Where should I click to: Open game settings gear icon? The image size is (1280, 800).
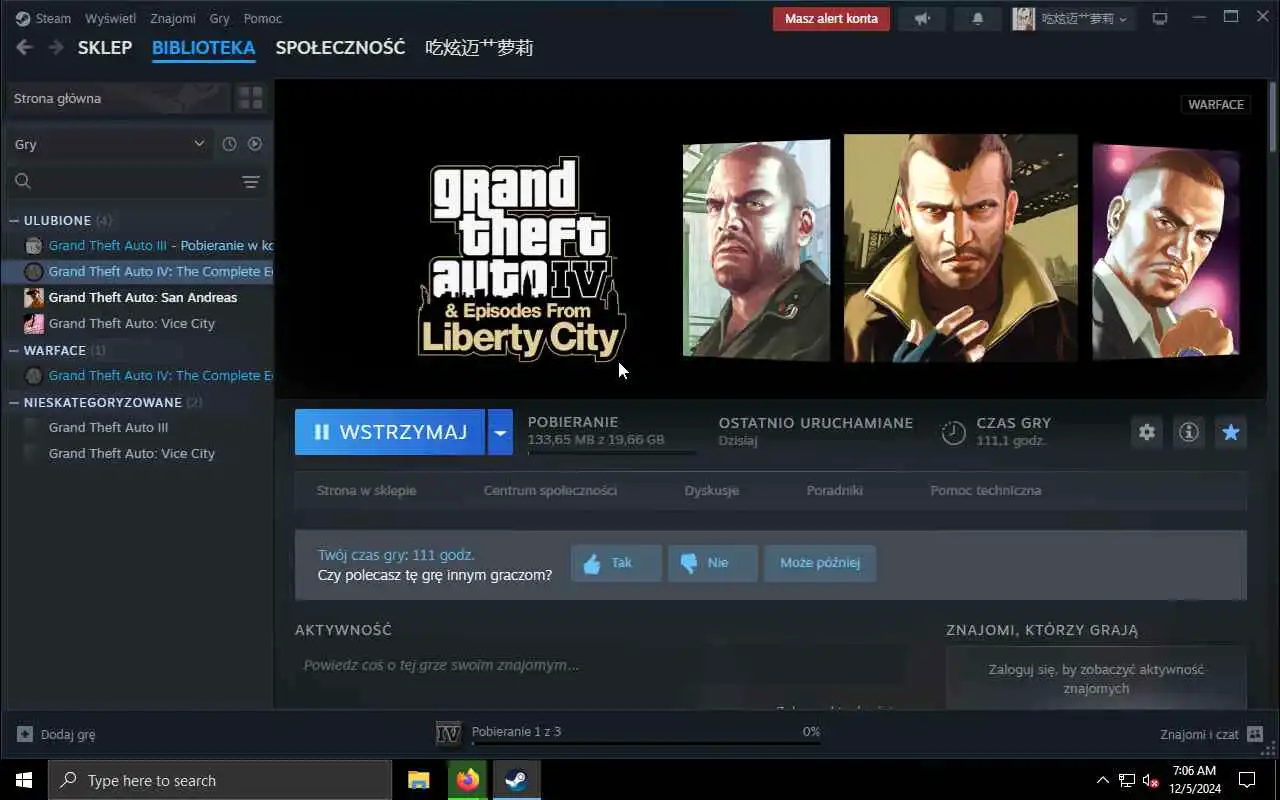(1147, 432)
